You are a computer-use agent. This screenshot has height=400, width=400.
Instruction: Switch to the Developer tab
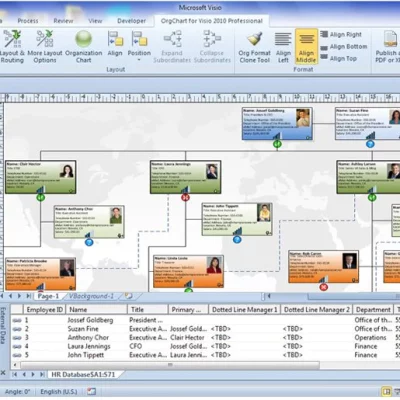(132, 21)
